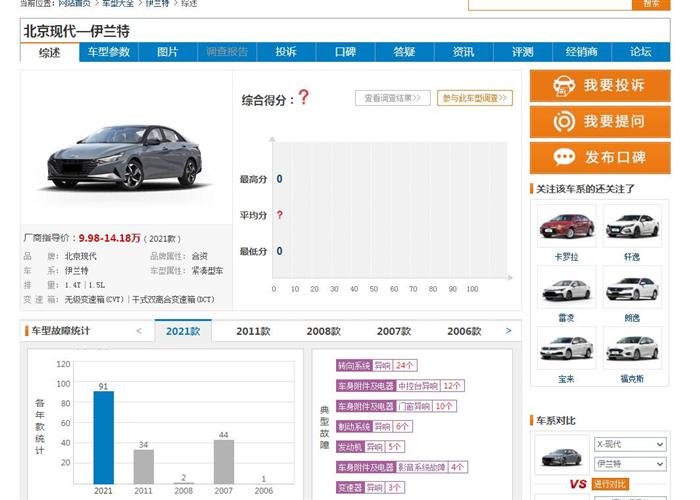Open the 雷凌 car thumbnail
Image resolution: width=700 pixels, height=500 pixels.
567,287
